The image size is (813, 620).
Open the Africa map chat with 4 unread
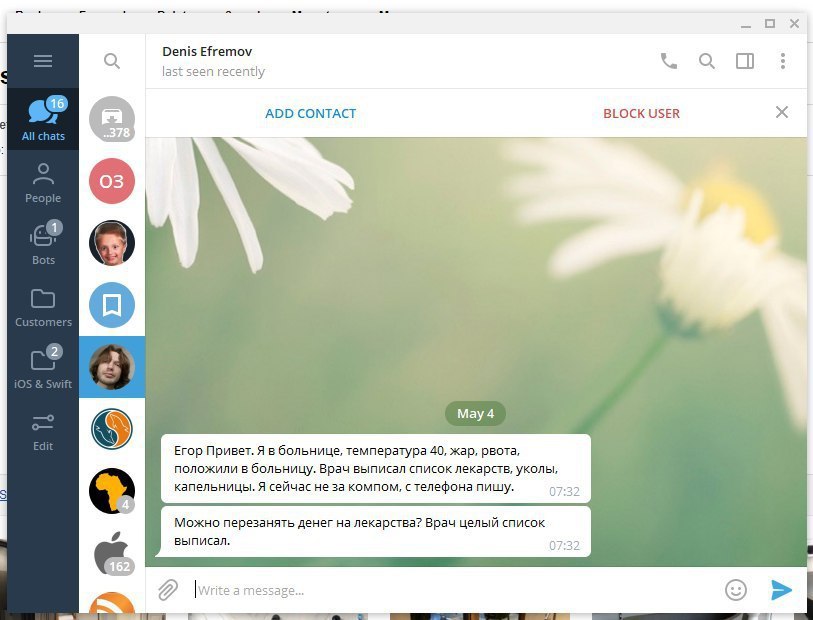tap(112, 491)
